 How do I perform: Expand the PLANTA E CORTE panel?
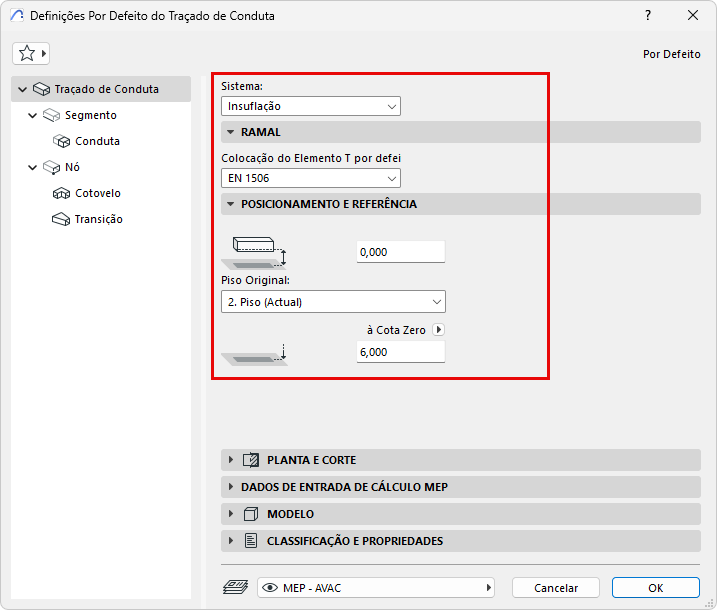231,460
